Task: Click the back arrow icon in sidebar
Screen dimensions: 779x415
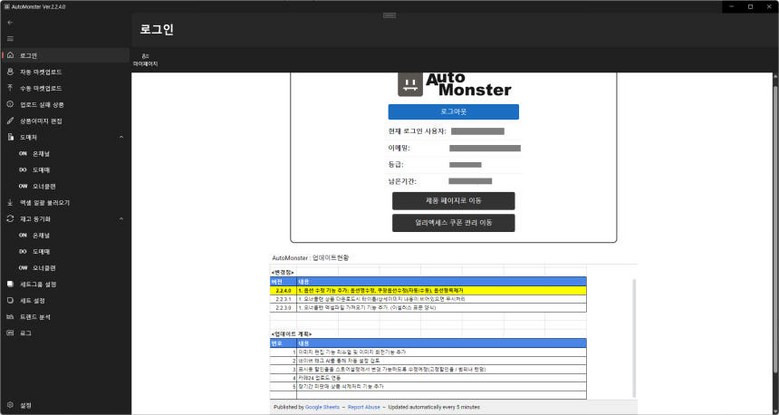Action: click(x=10, y=23)
